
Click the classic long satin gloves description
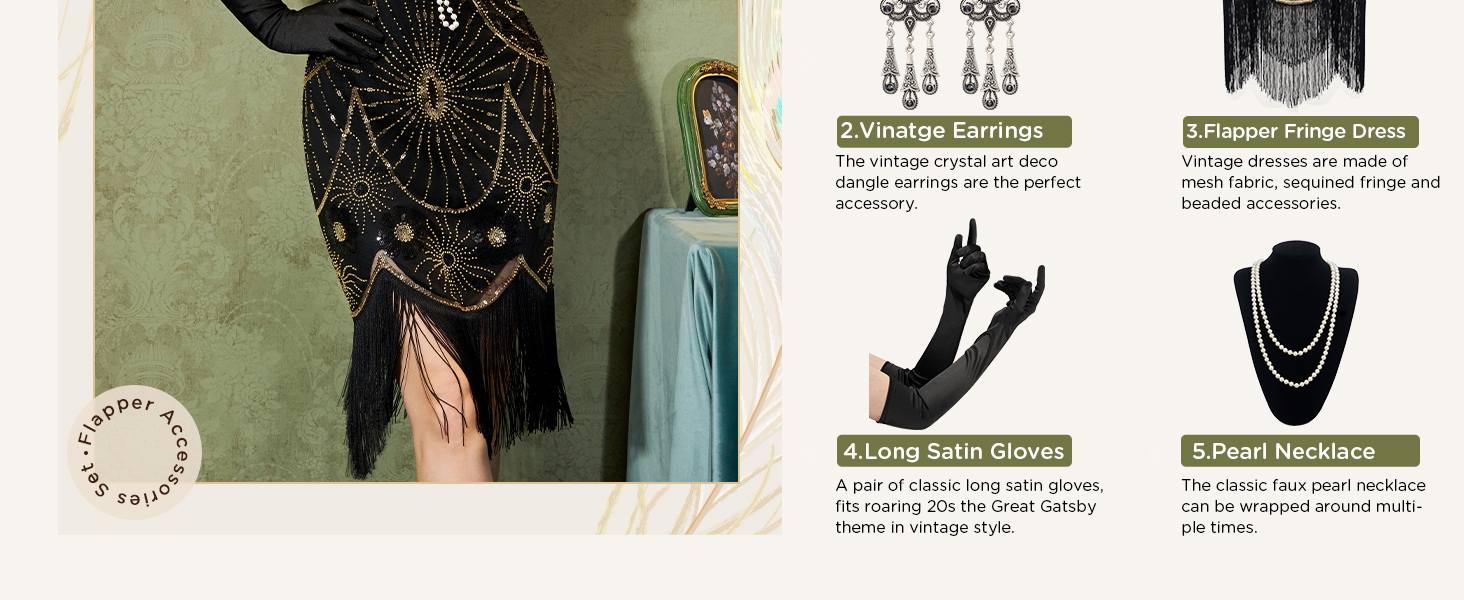click(x=970, y=506)
